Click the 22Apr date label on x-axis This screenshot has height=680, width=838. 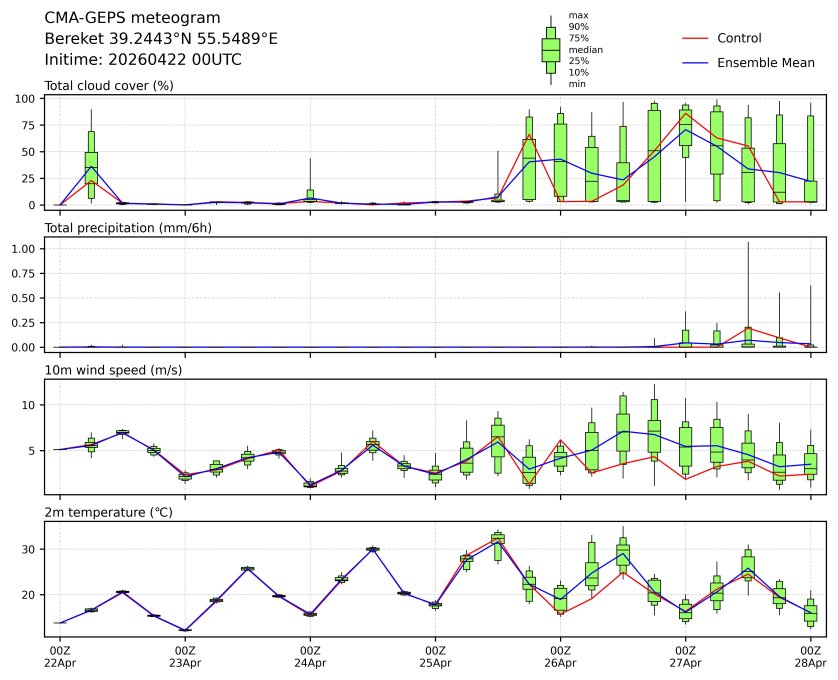point(60,662)
